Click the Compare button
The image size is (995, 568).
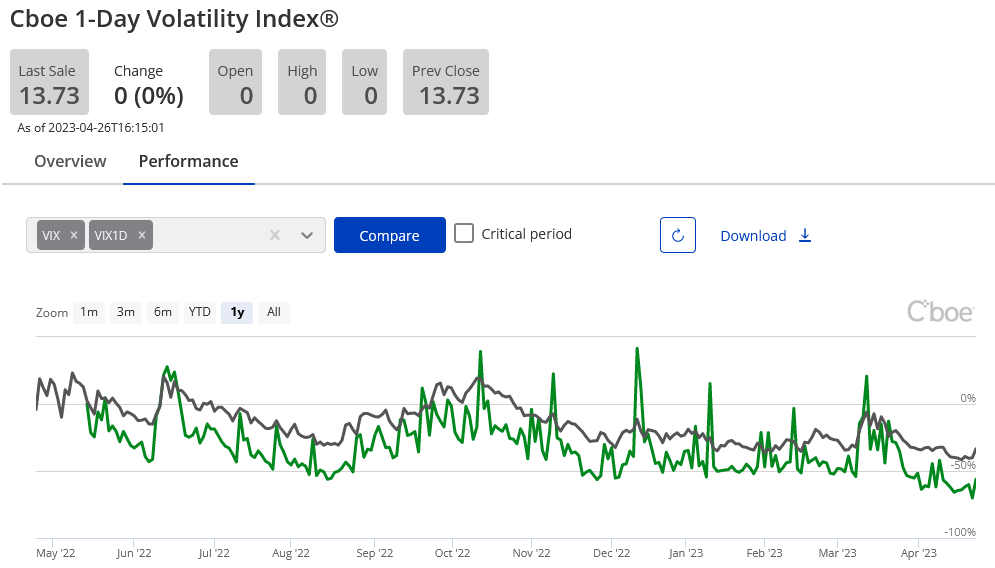(x=390, y=235)
